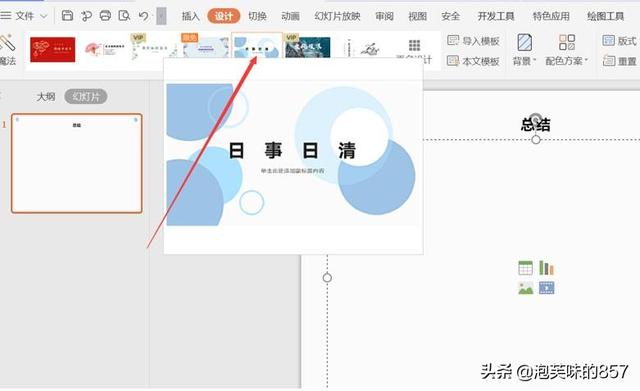Click the 总结 title text on slide
Image resolution: width=640 pixels, height=391 pixels.
click(x=536, y=124)
